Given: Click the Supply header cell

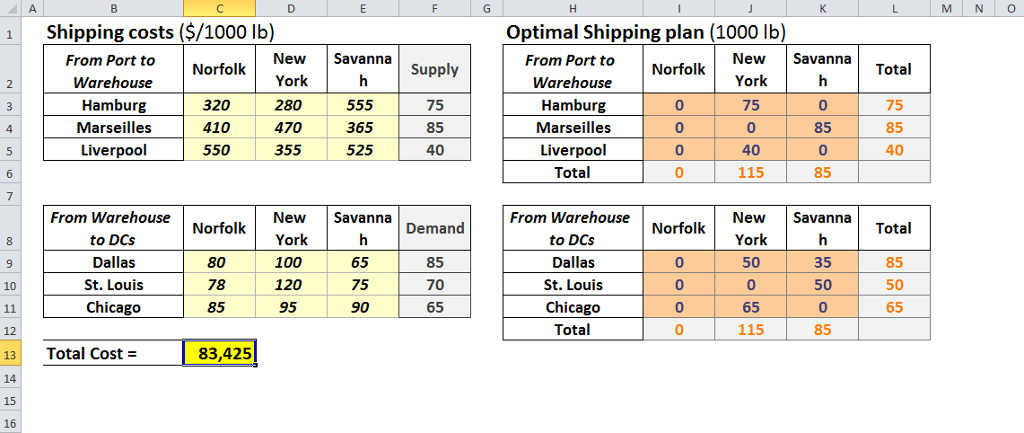Looking at the screenshot, I should point(434,70).
